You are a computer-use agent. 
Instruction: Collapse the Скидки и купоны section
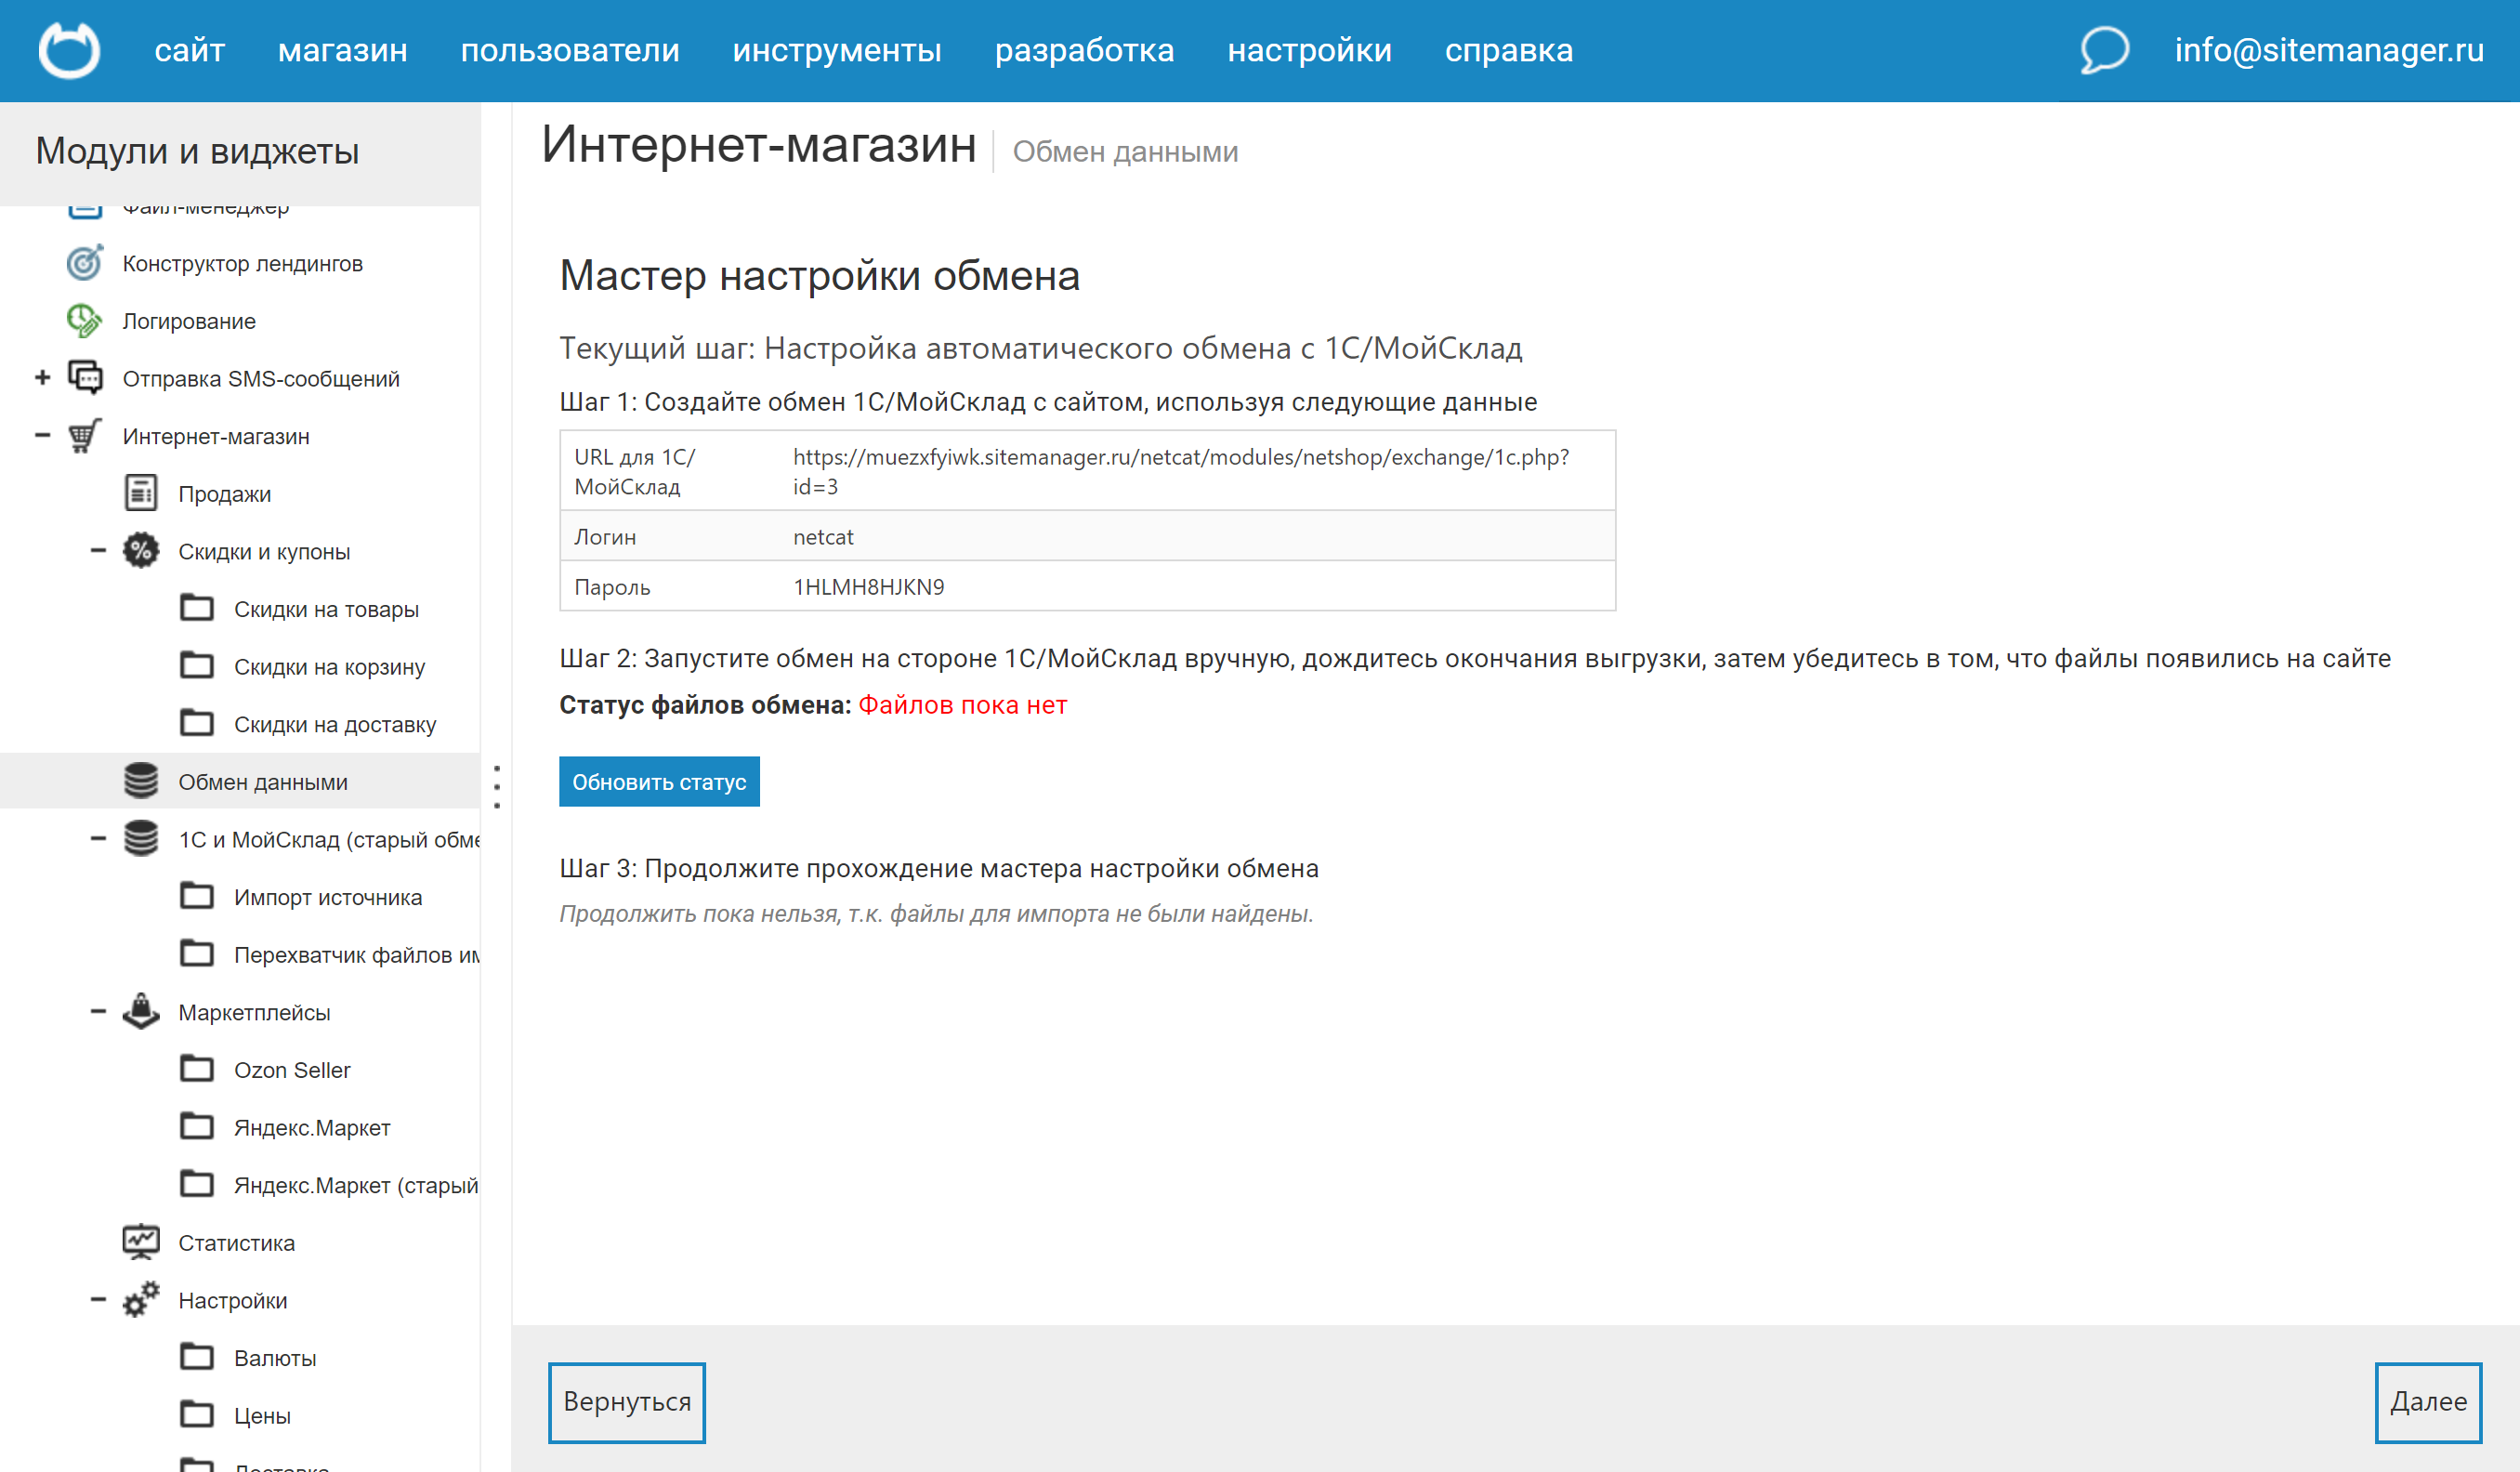(x=98, y=550)
